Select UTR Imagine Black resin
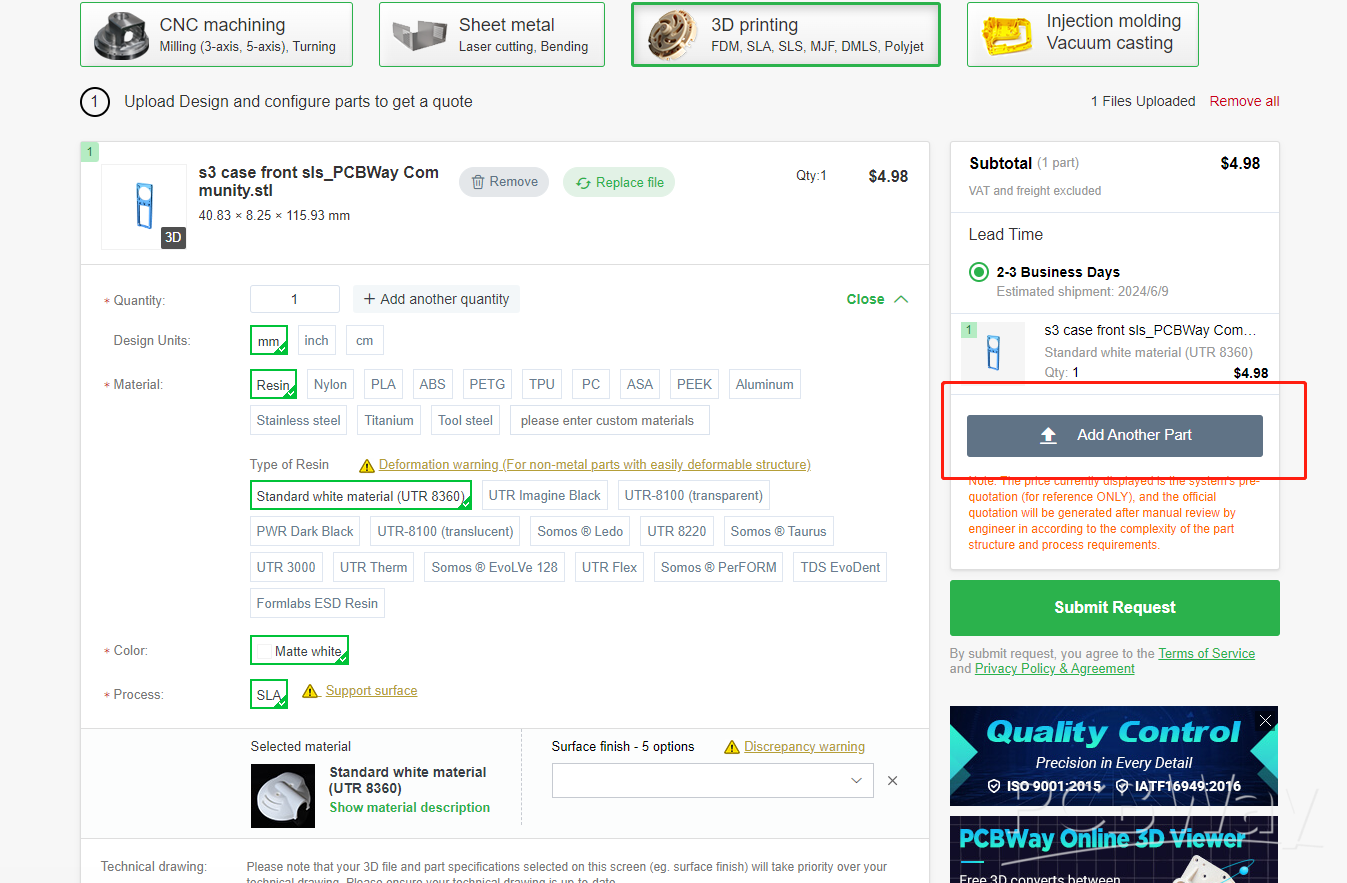Screen dimensions: 1347x883 (545, 495)
